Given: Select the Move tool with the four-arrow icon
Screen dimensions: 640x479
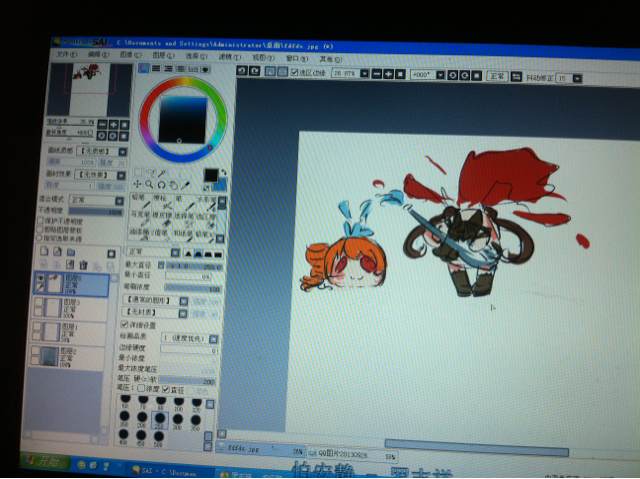Looking at the screenshot, I should [x=137, y=184].
